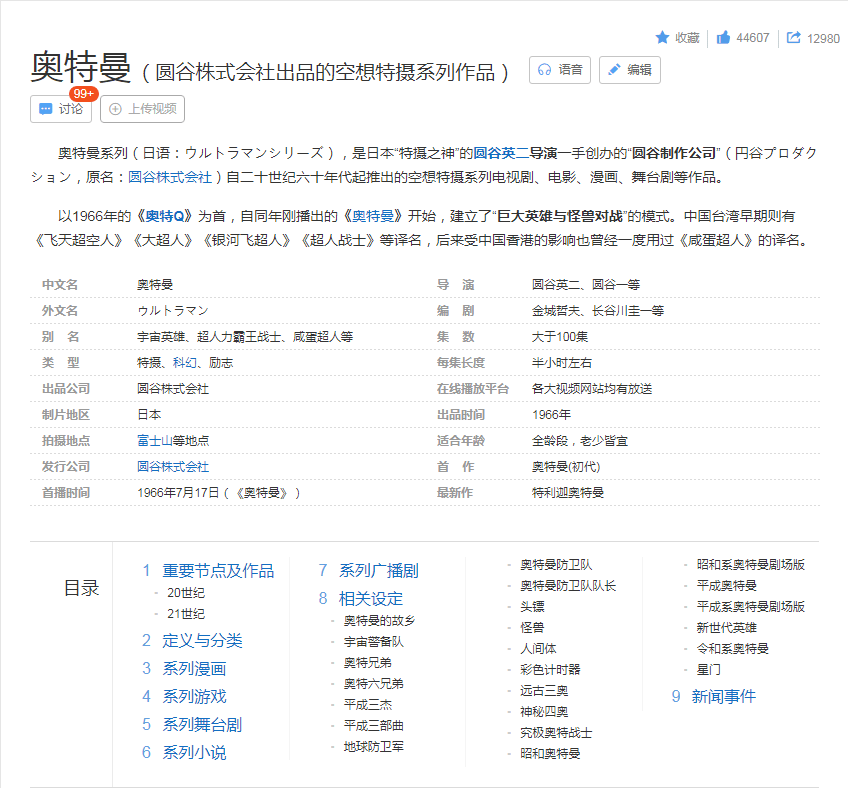Click the 特利迦奥特曼 value in 最新作 row
Screen dimensions: 848x788
point(568,493)
